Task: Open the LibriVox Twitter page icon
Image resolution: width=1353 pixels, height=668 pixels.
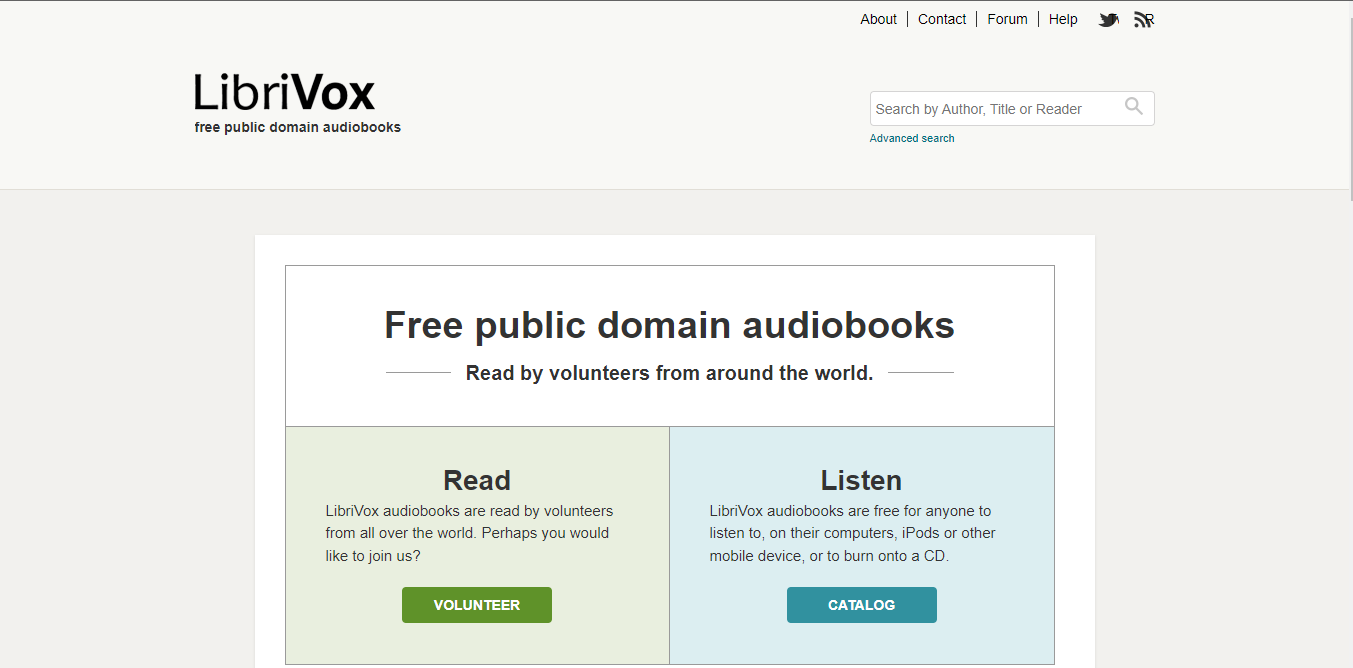Action: [x=1108, y=19]
